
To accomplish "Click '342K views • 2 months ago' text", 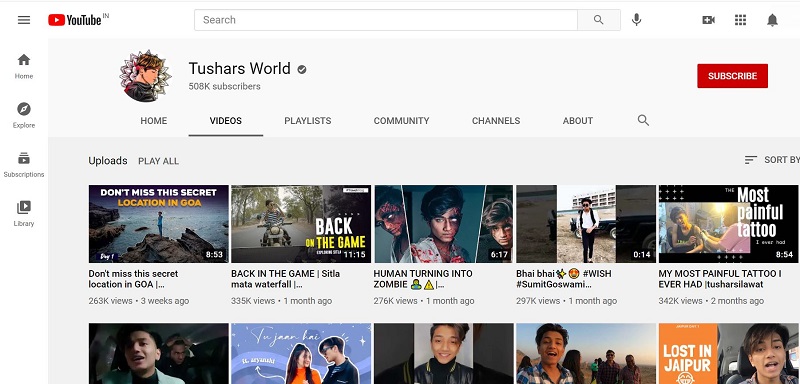I will pos(711,301).
